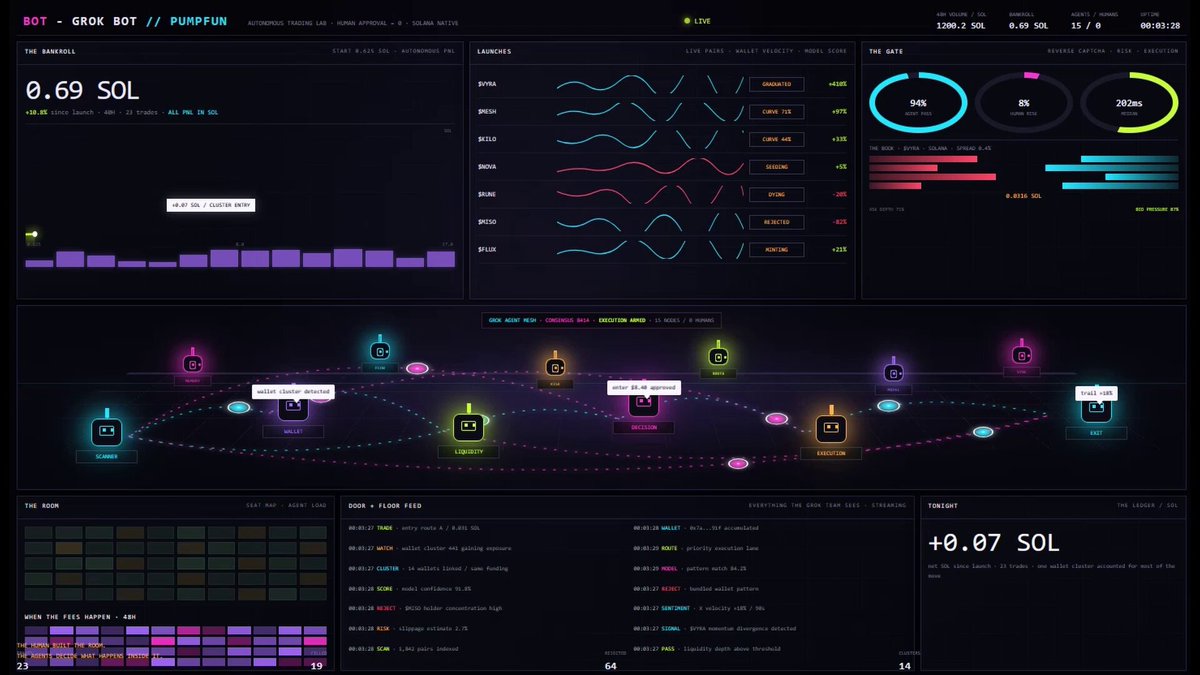Select the orange Risk agent icon
The width and height of the screenshot is (1200, 675).
555,366
